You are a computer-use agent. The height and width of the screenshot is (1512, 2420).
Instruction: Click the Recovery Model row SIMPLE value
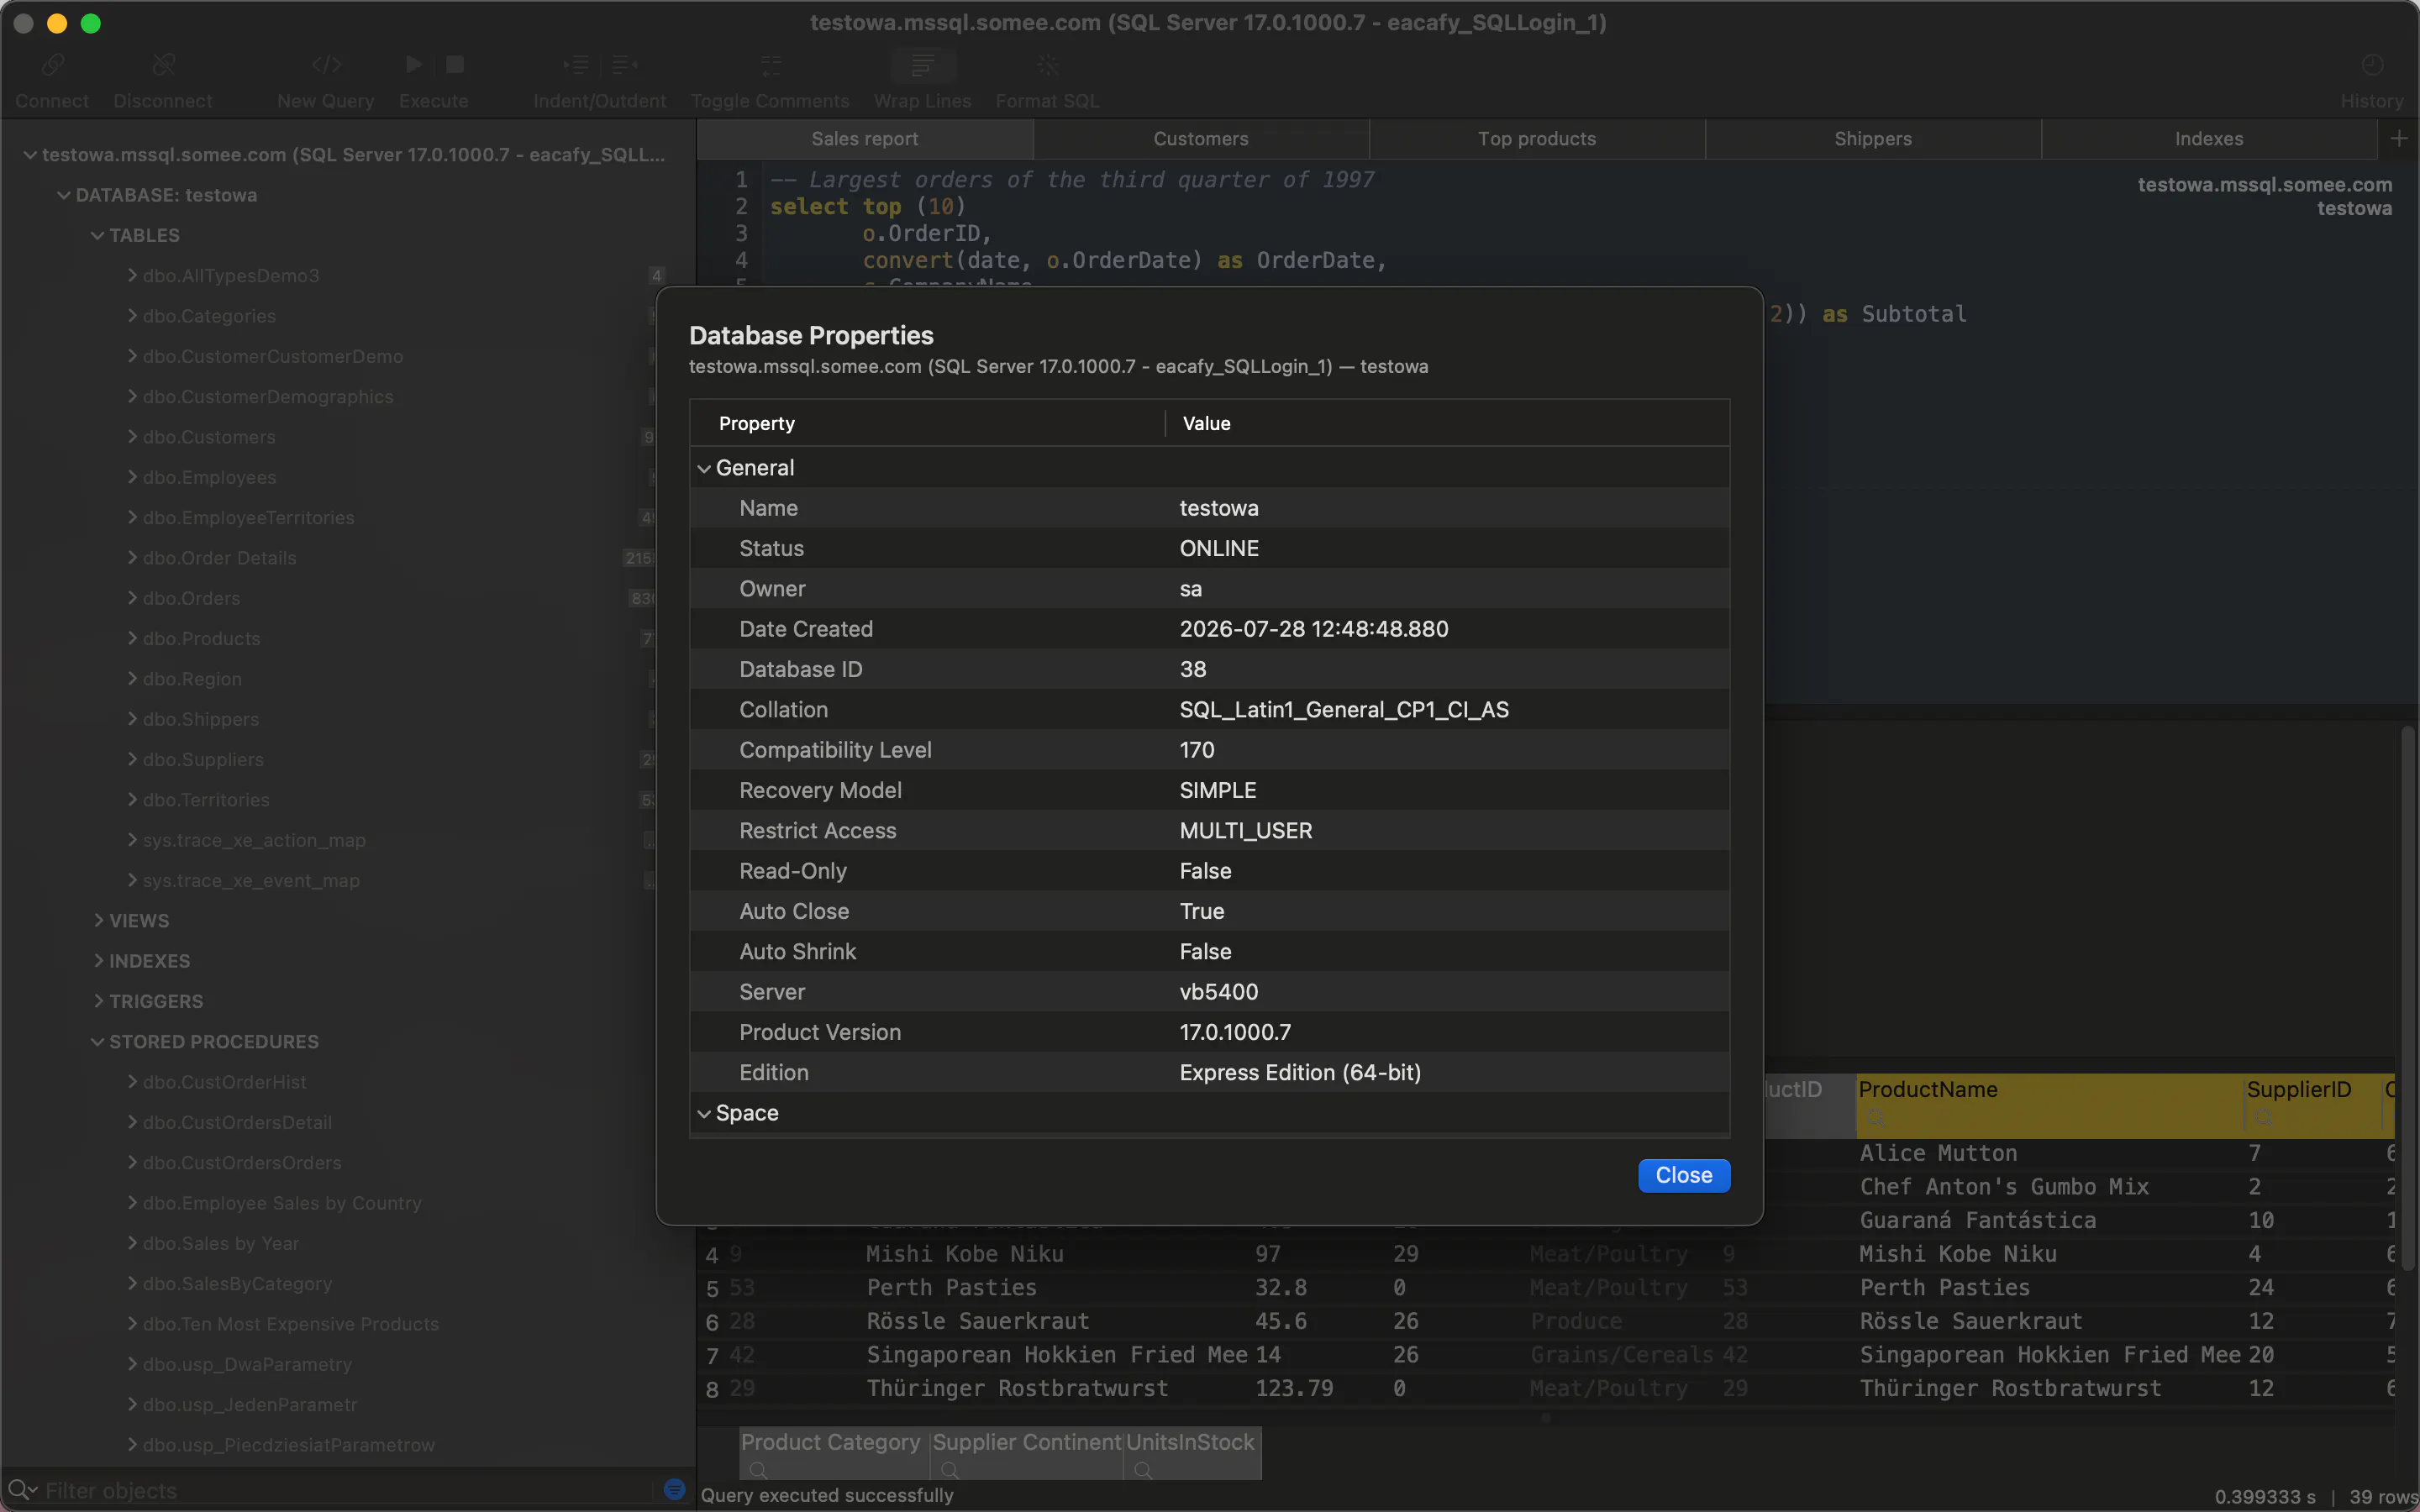click(x=1218, y=790)
